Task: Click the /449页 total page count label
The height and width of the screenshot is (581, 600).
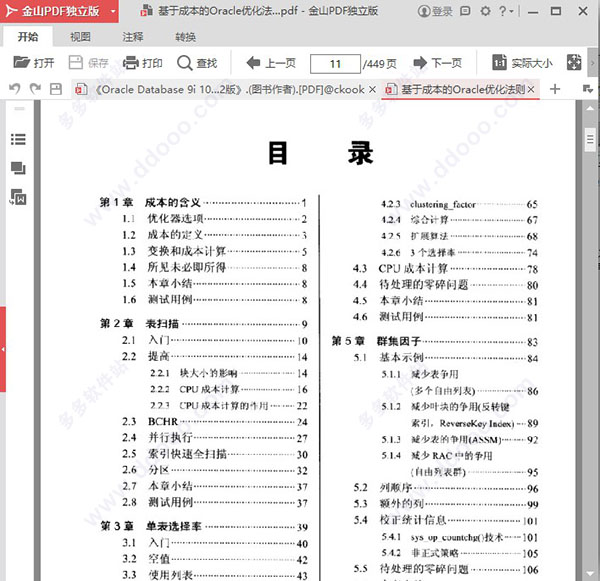Action: (380, 64)
